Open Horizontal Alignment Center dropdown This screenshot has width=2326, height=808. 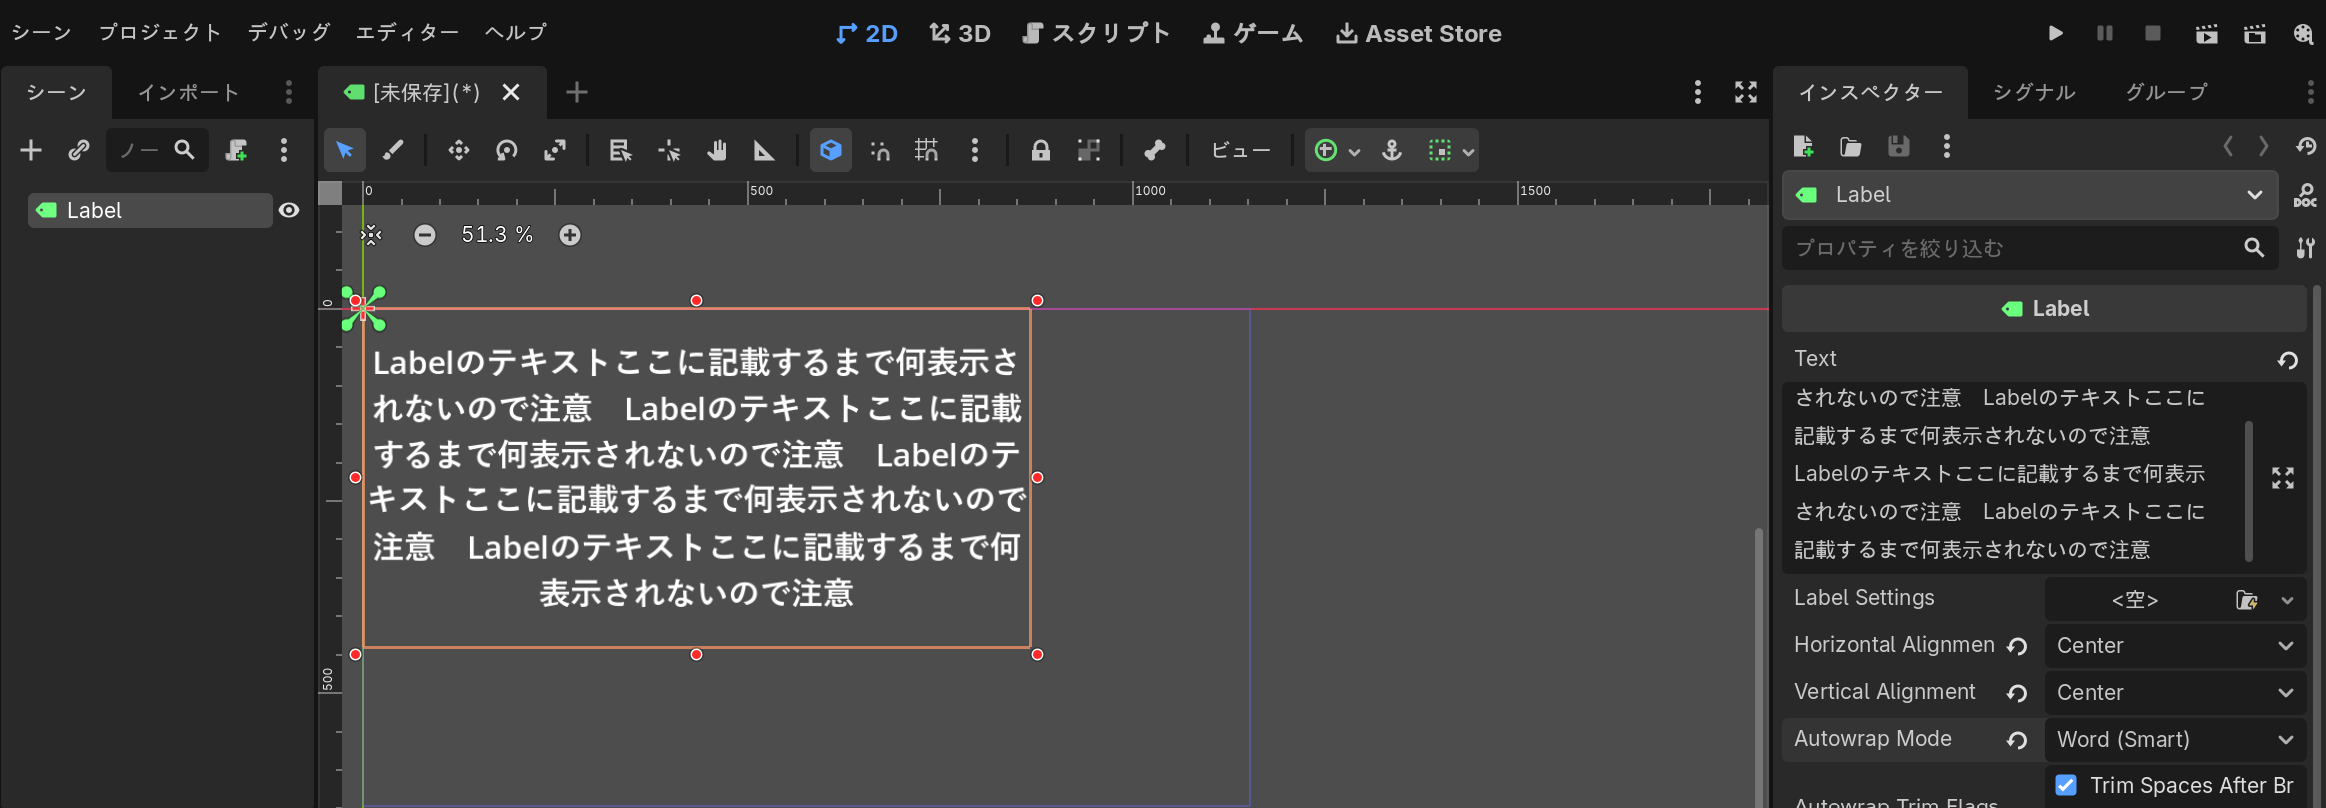pos(2175,646)
